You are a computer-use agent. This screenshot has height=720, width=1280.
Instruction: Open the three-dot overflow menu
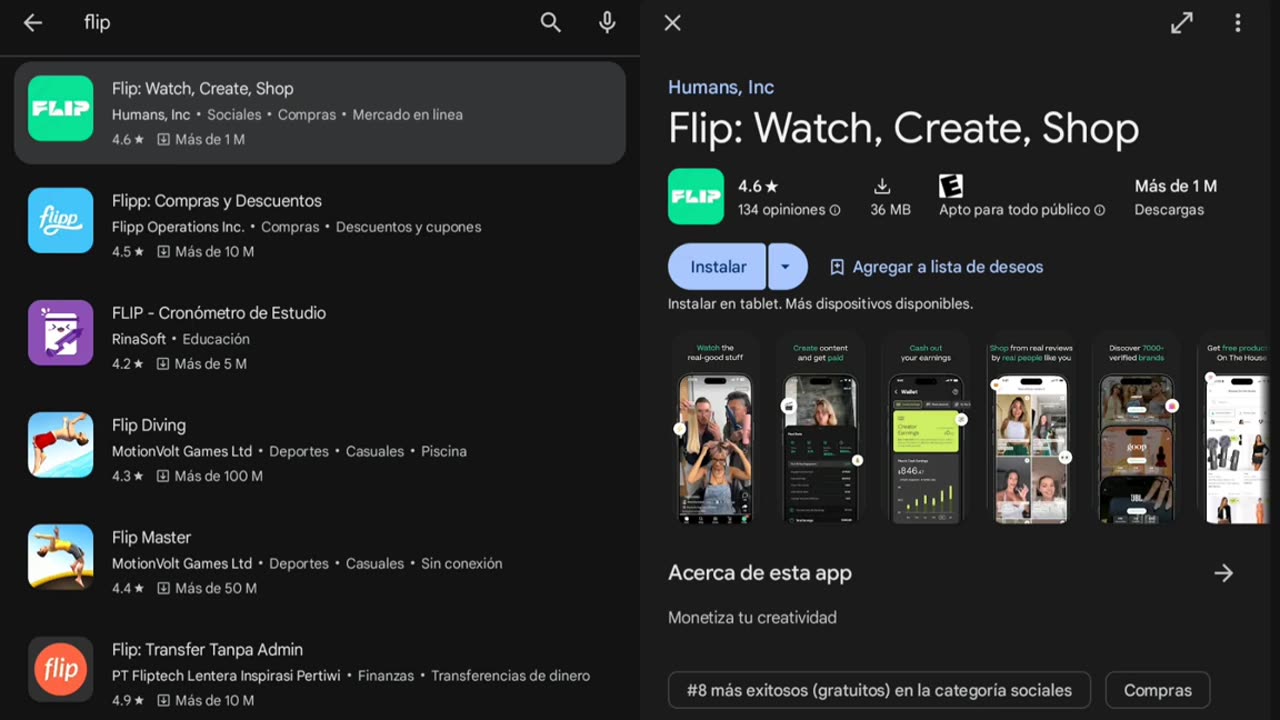point(1238,23)
